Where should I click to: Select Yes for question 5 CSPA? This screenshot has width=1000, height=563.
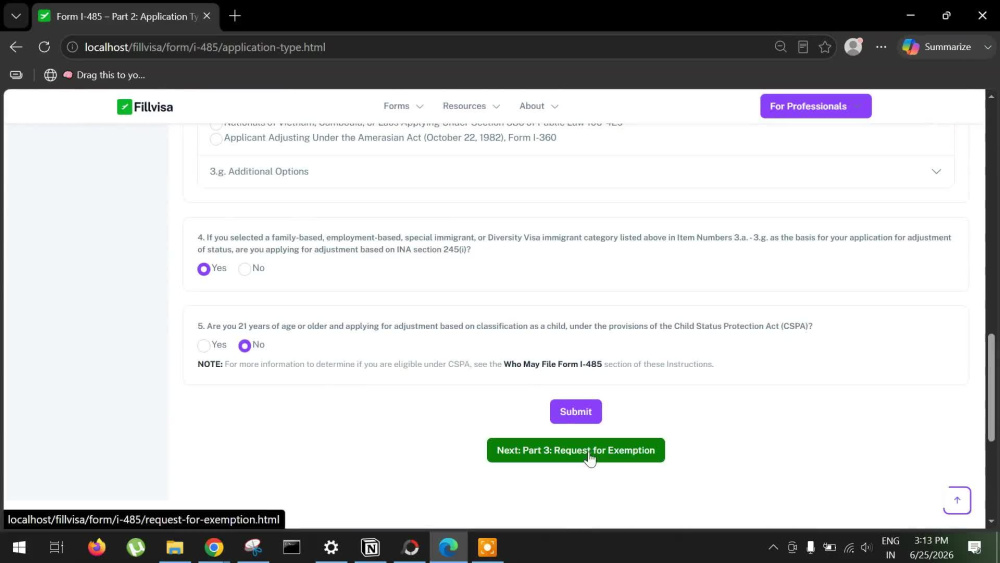203,346
